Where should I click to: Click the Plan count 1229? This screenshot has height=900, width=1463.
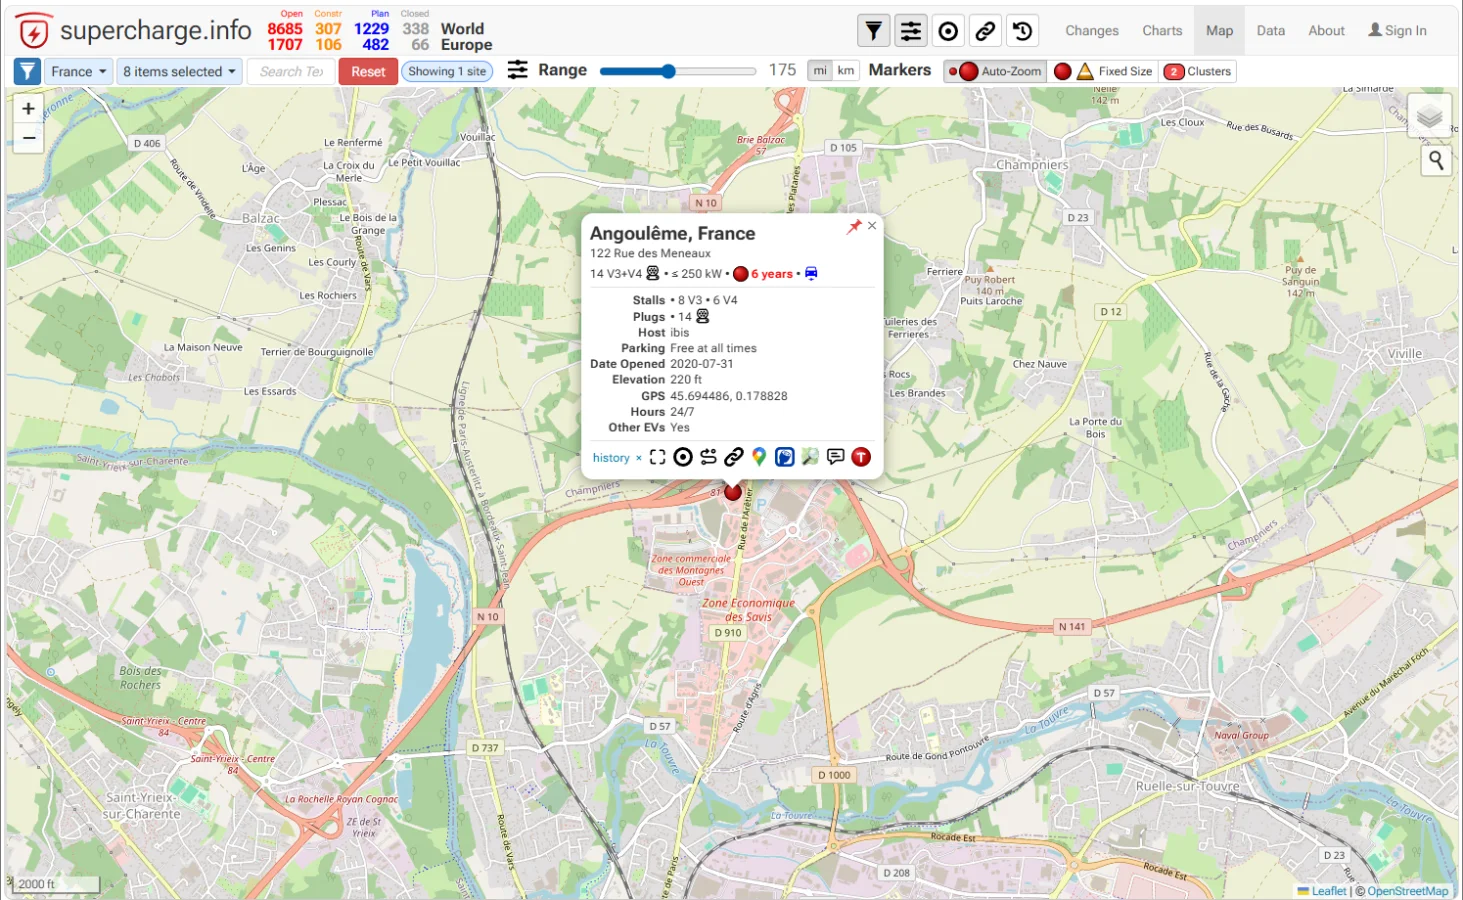pos(371,29)
